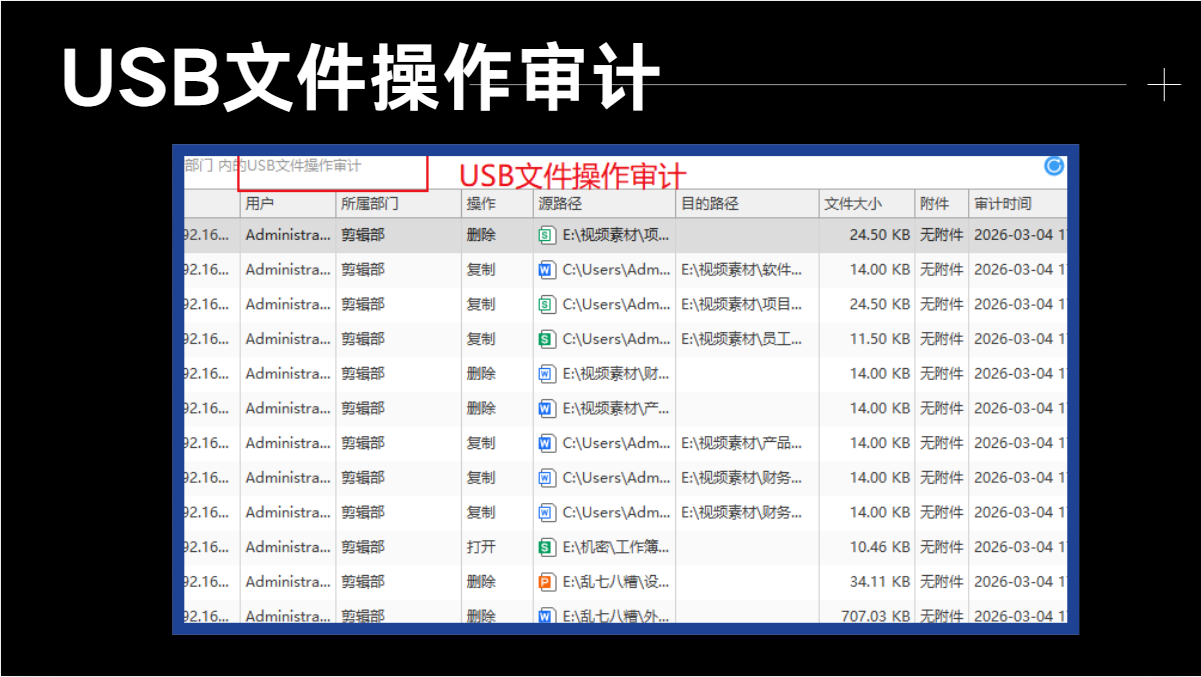
Task: Click 无附件 in the 707.03 KB row
Action: 942,616
